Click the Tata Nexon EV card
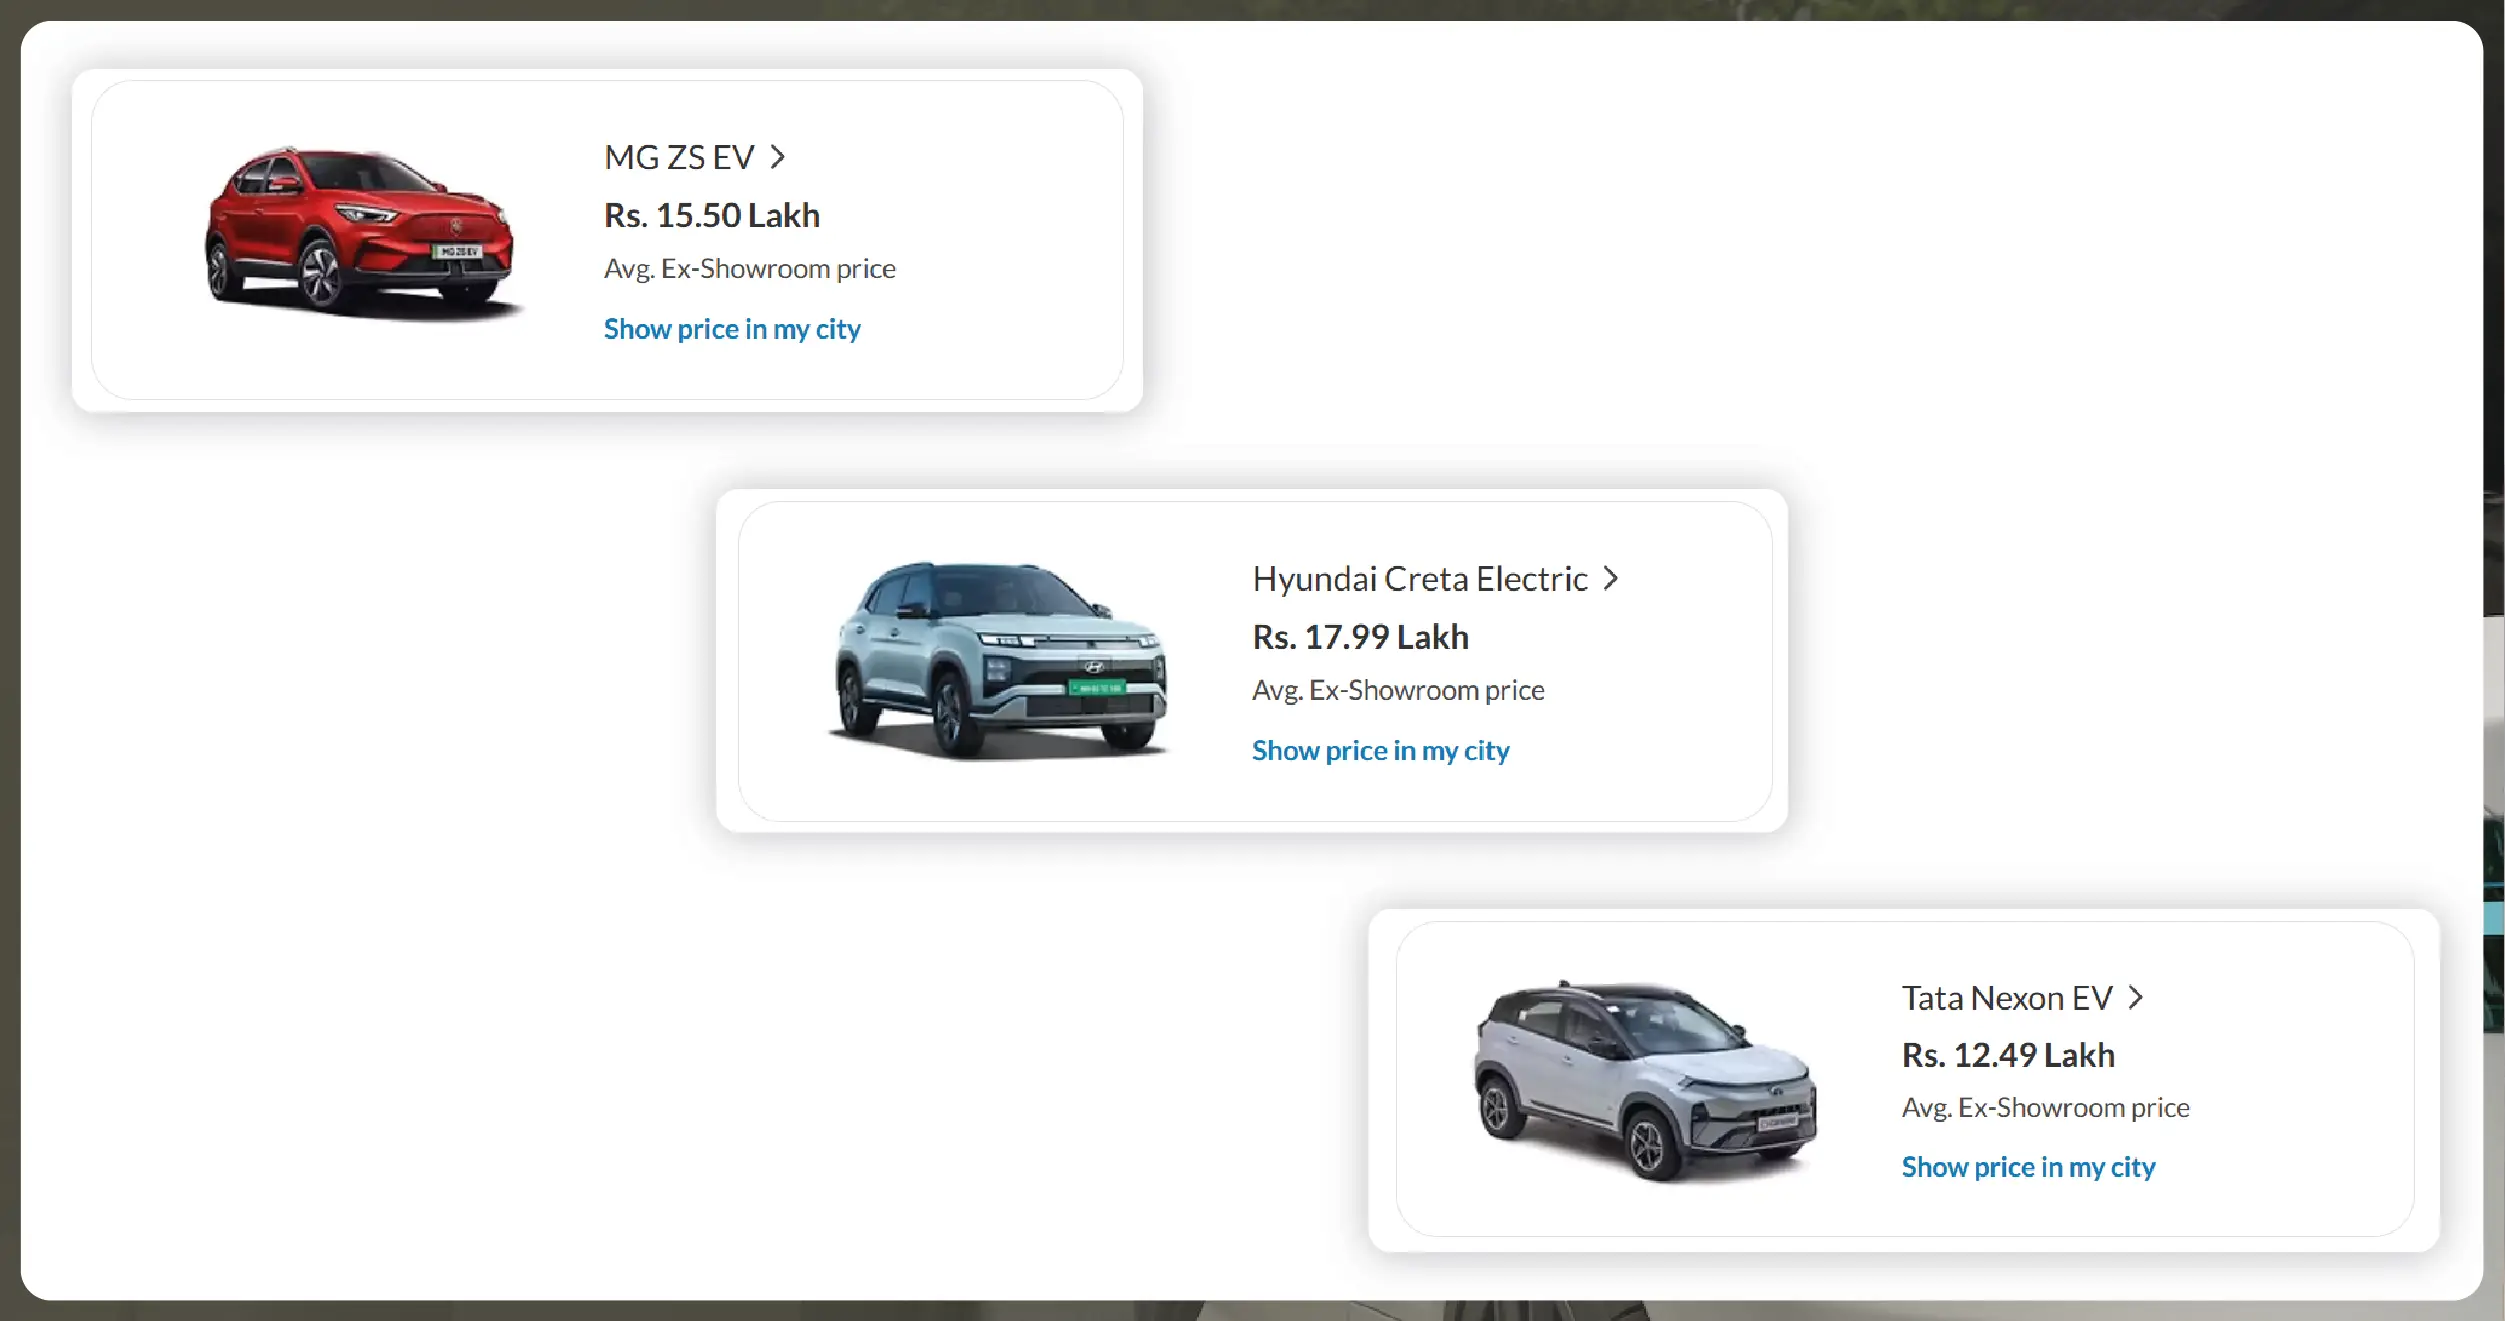Image resolution: width=2505 pixels, height=1321 pixels. click(1903, 1082)
